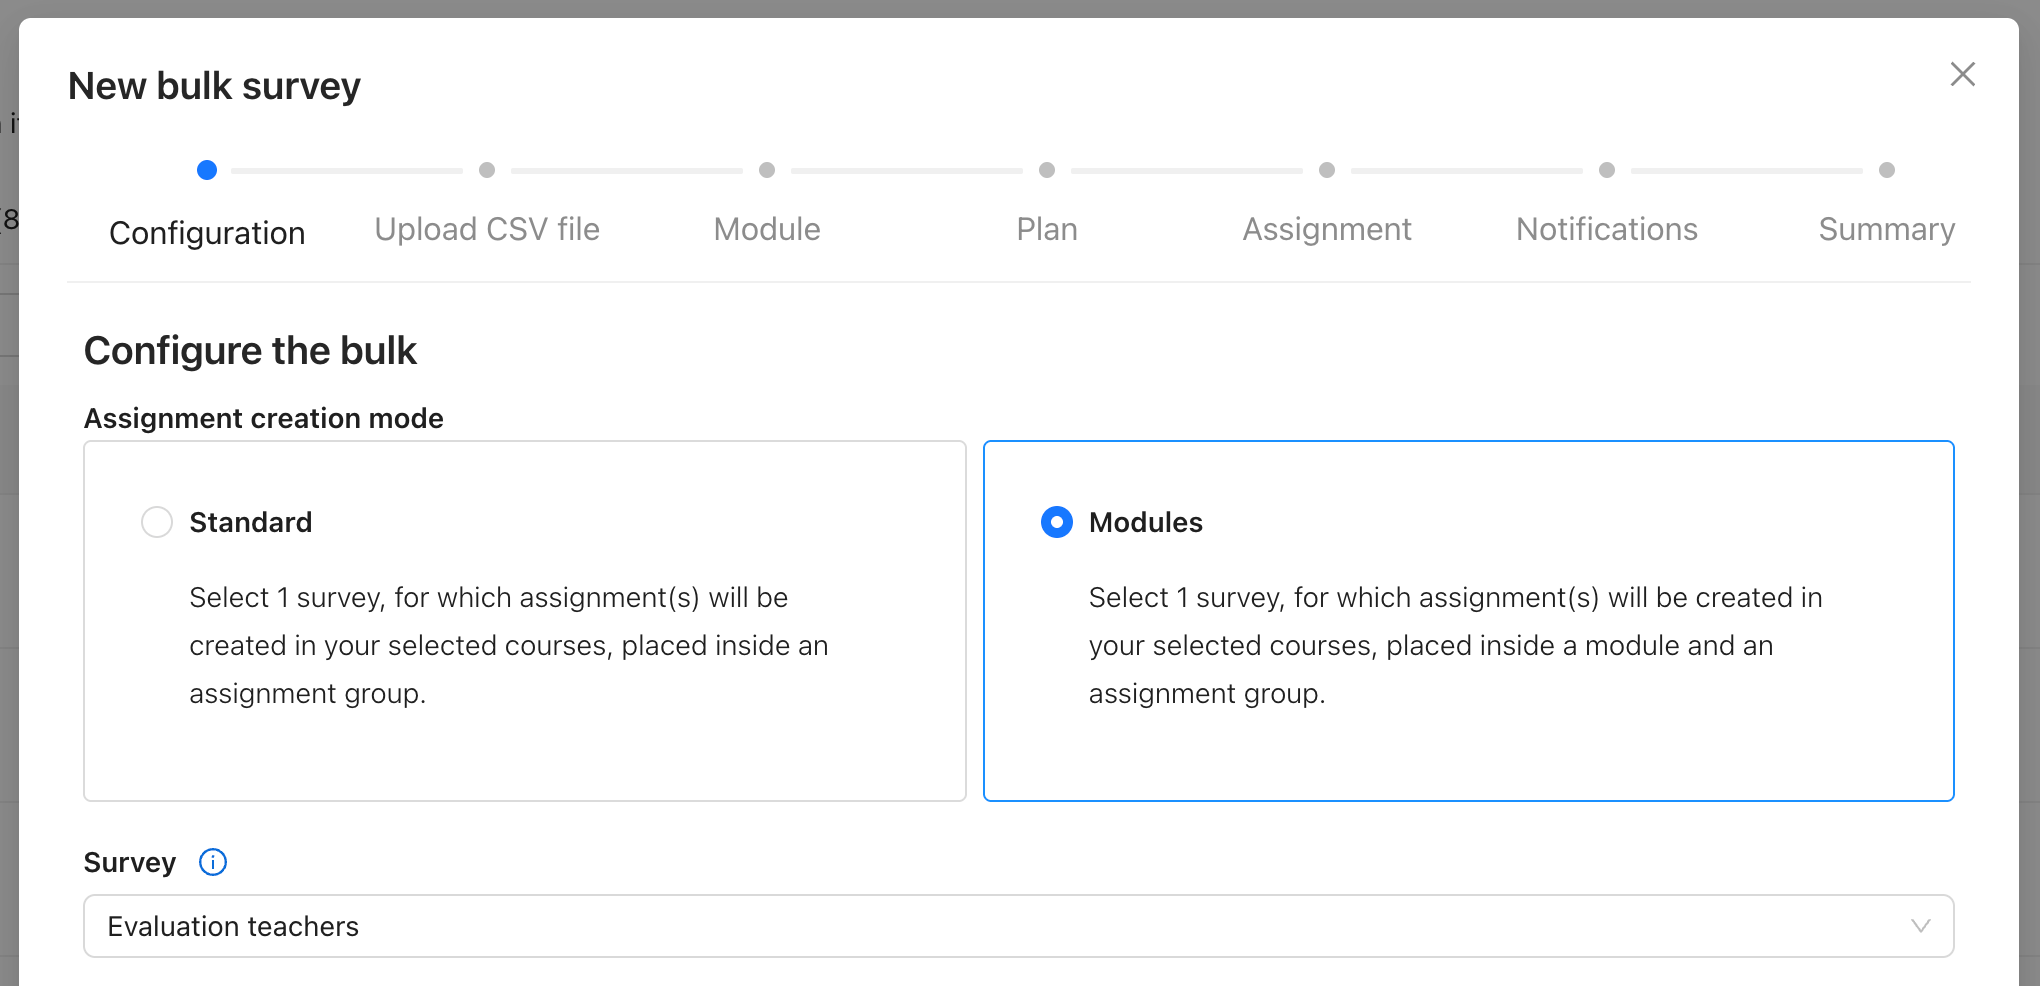Click the Standard card description text
Viewport: 2040px width, 986px height.
pyautogui.click(x=509, y=645)
